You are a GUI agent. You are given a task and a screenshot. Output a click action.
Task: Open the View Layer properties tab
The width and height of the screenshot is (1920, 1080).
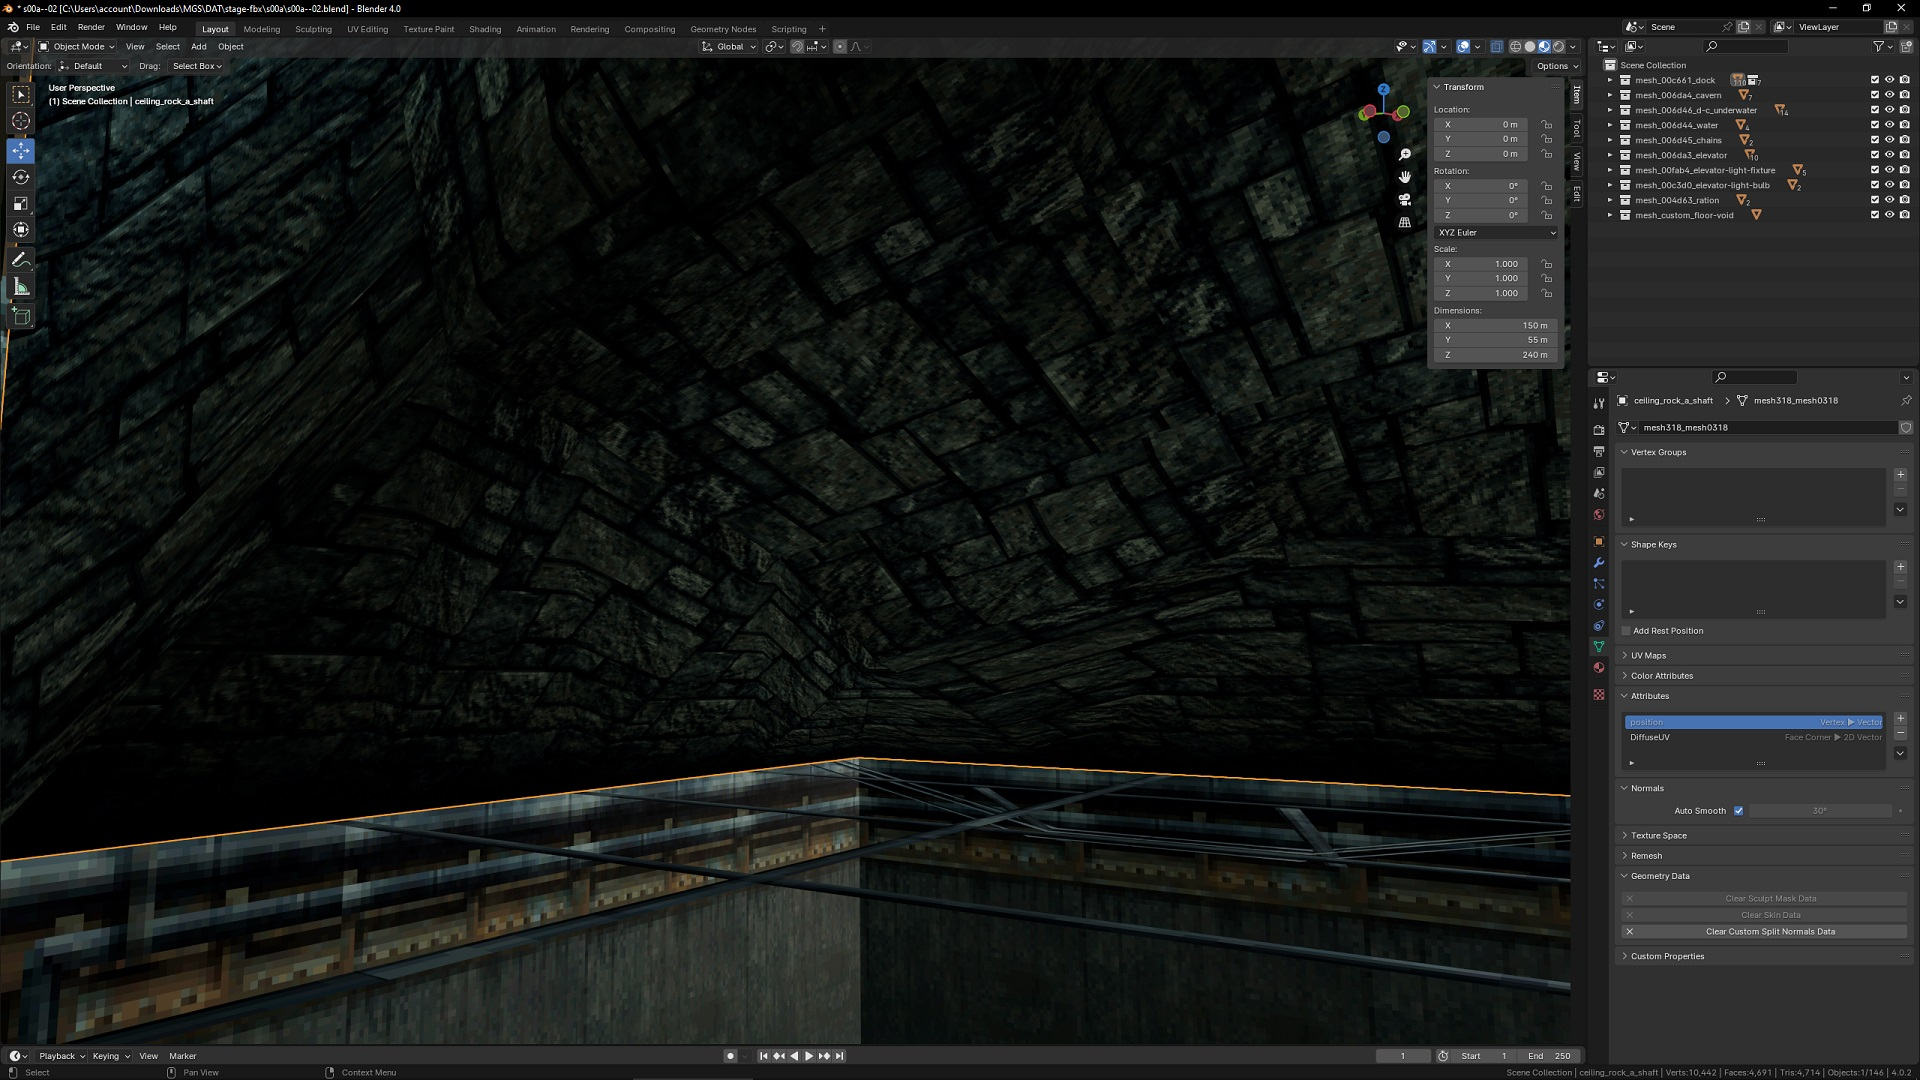(1599, 472)
